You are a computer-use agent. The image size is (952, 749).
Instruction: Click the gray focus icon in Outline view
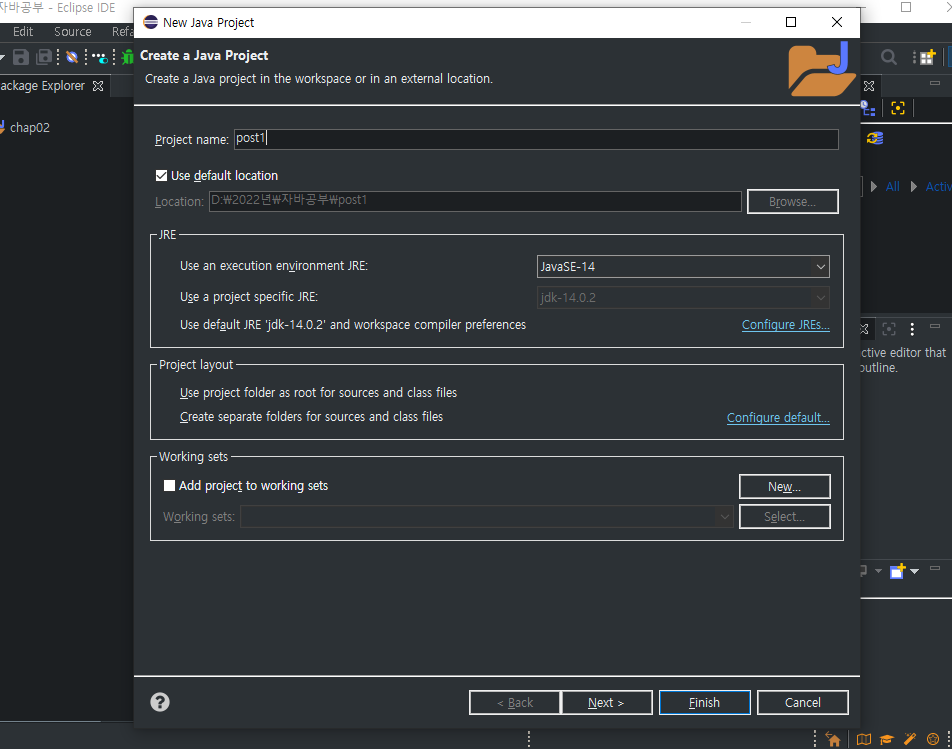click(889, 329)
